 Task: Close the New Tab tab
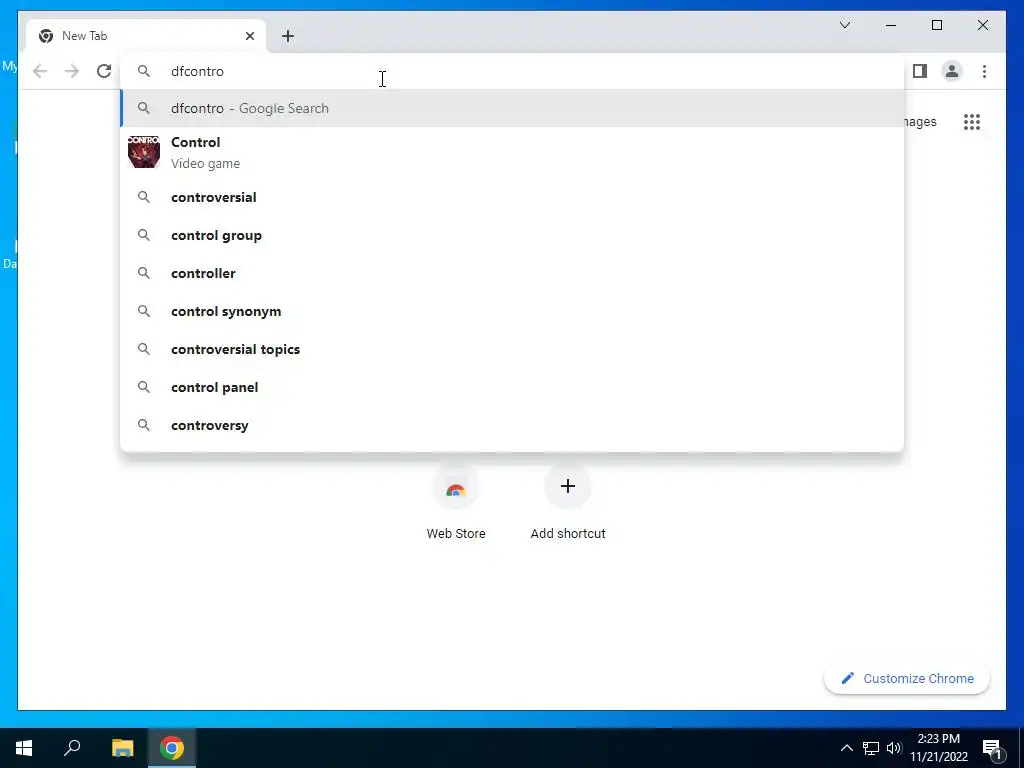[x=249, y=36]
